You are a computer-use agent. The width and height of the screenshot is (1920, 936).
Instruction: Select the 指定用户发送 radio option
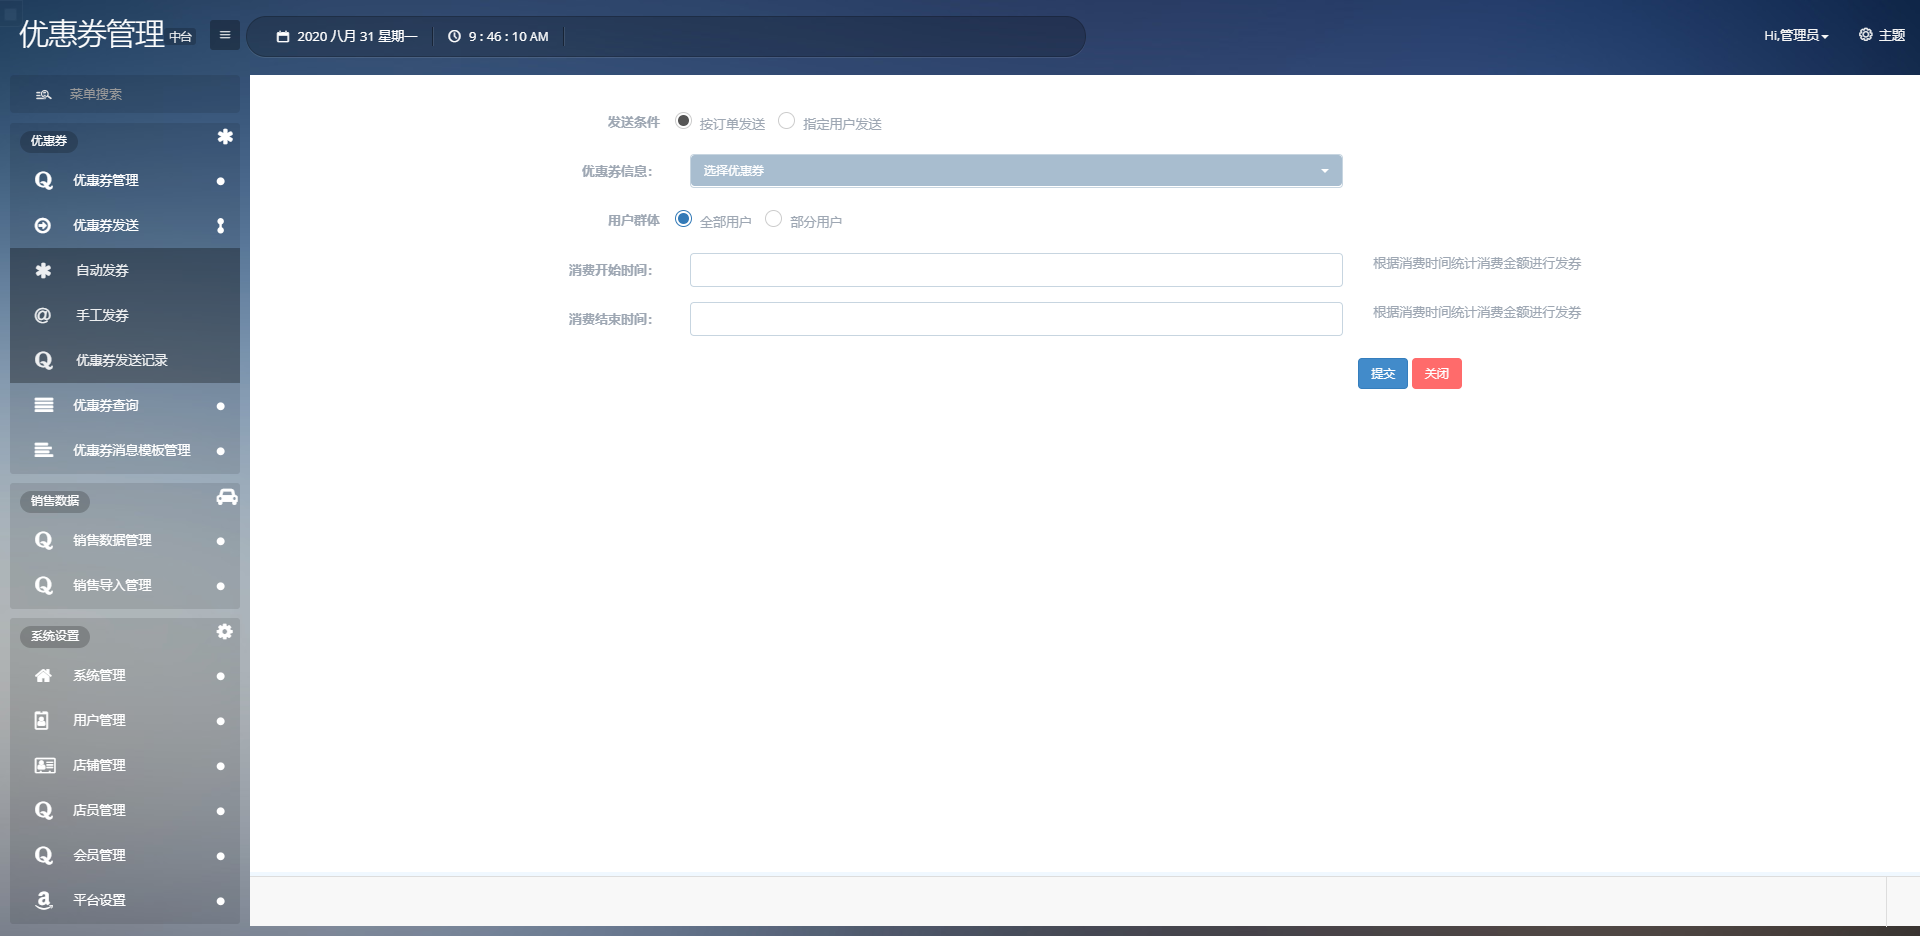(x=787, y=121)
